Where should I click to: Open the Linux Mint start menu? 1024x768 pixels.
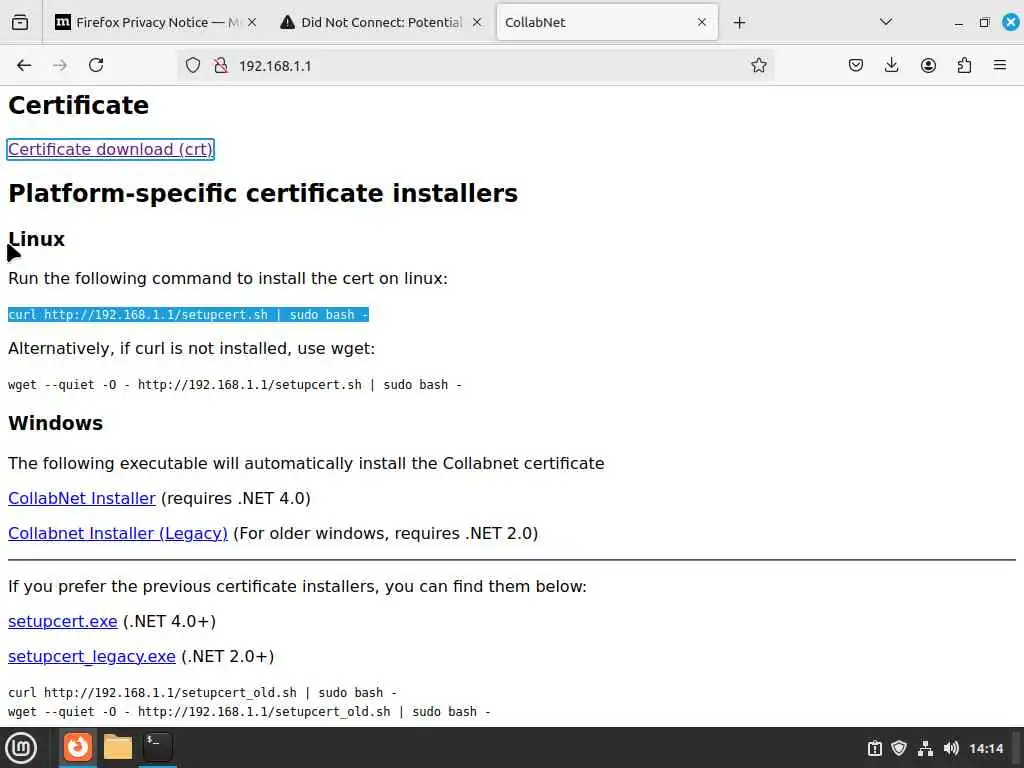coord(21,748)
